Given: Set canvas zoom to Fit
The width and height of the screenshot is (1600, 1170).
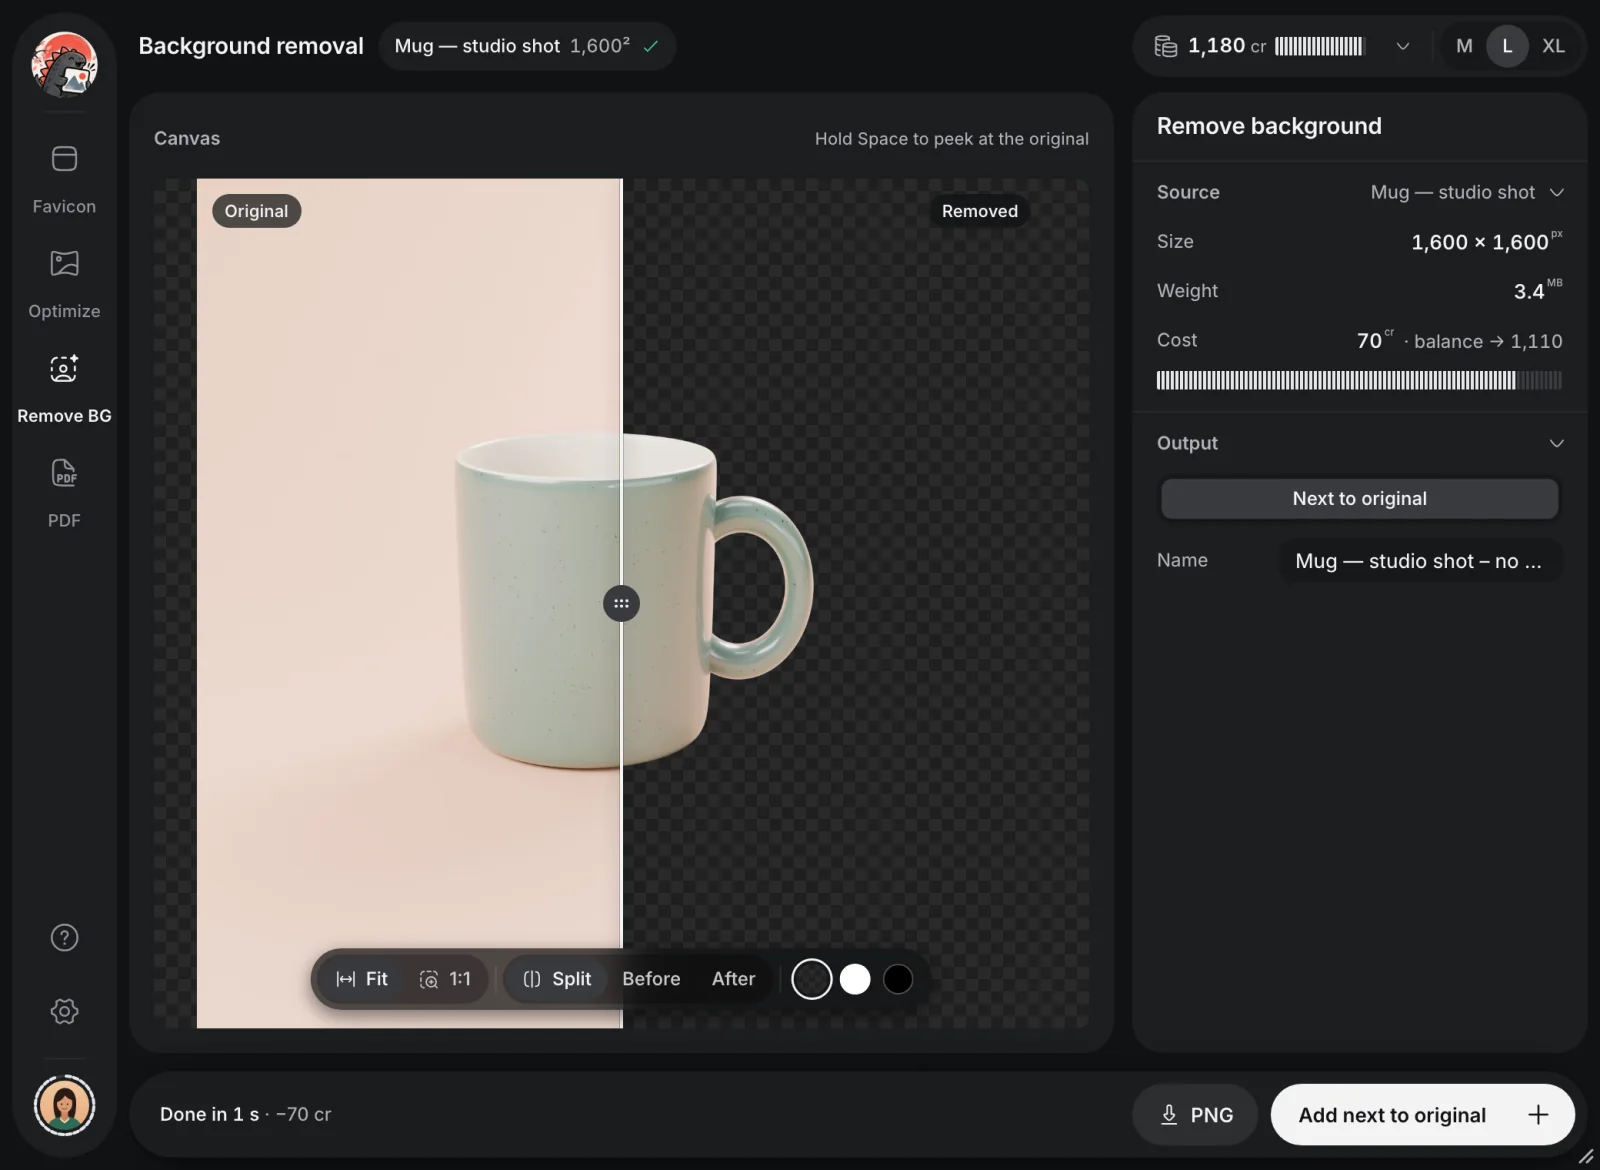Looking at the screenshot, I should point(362,979).
